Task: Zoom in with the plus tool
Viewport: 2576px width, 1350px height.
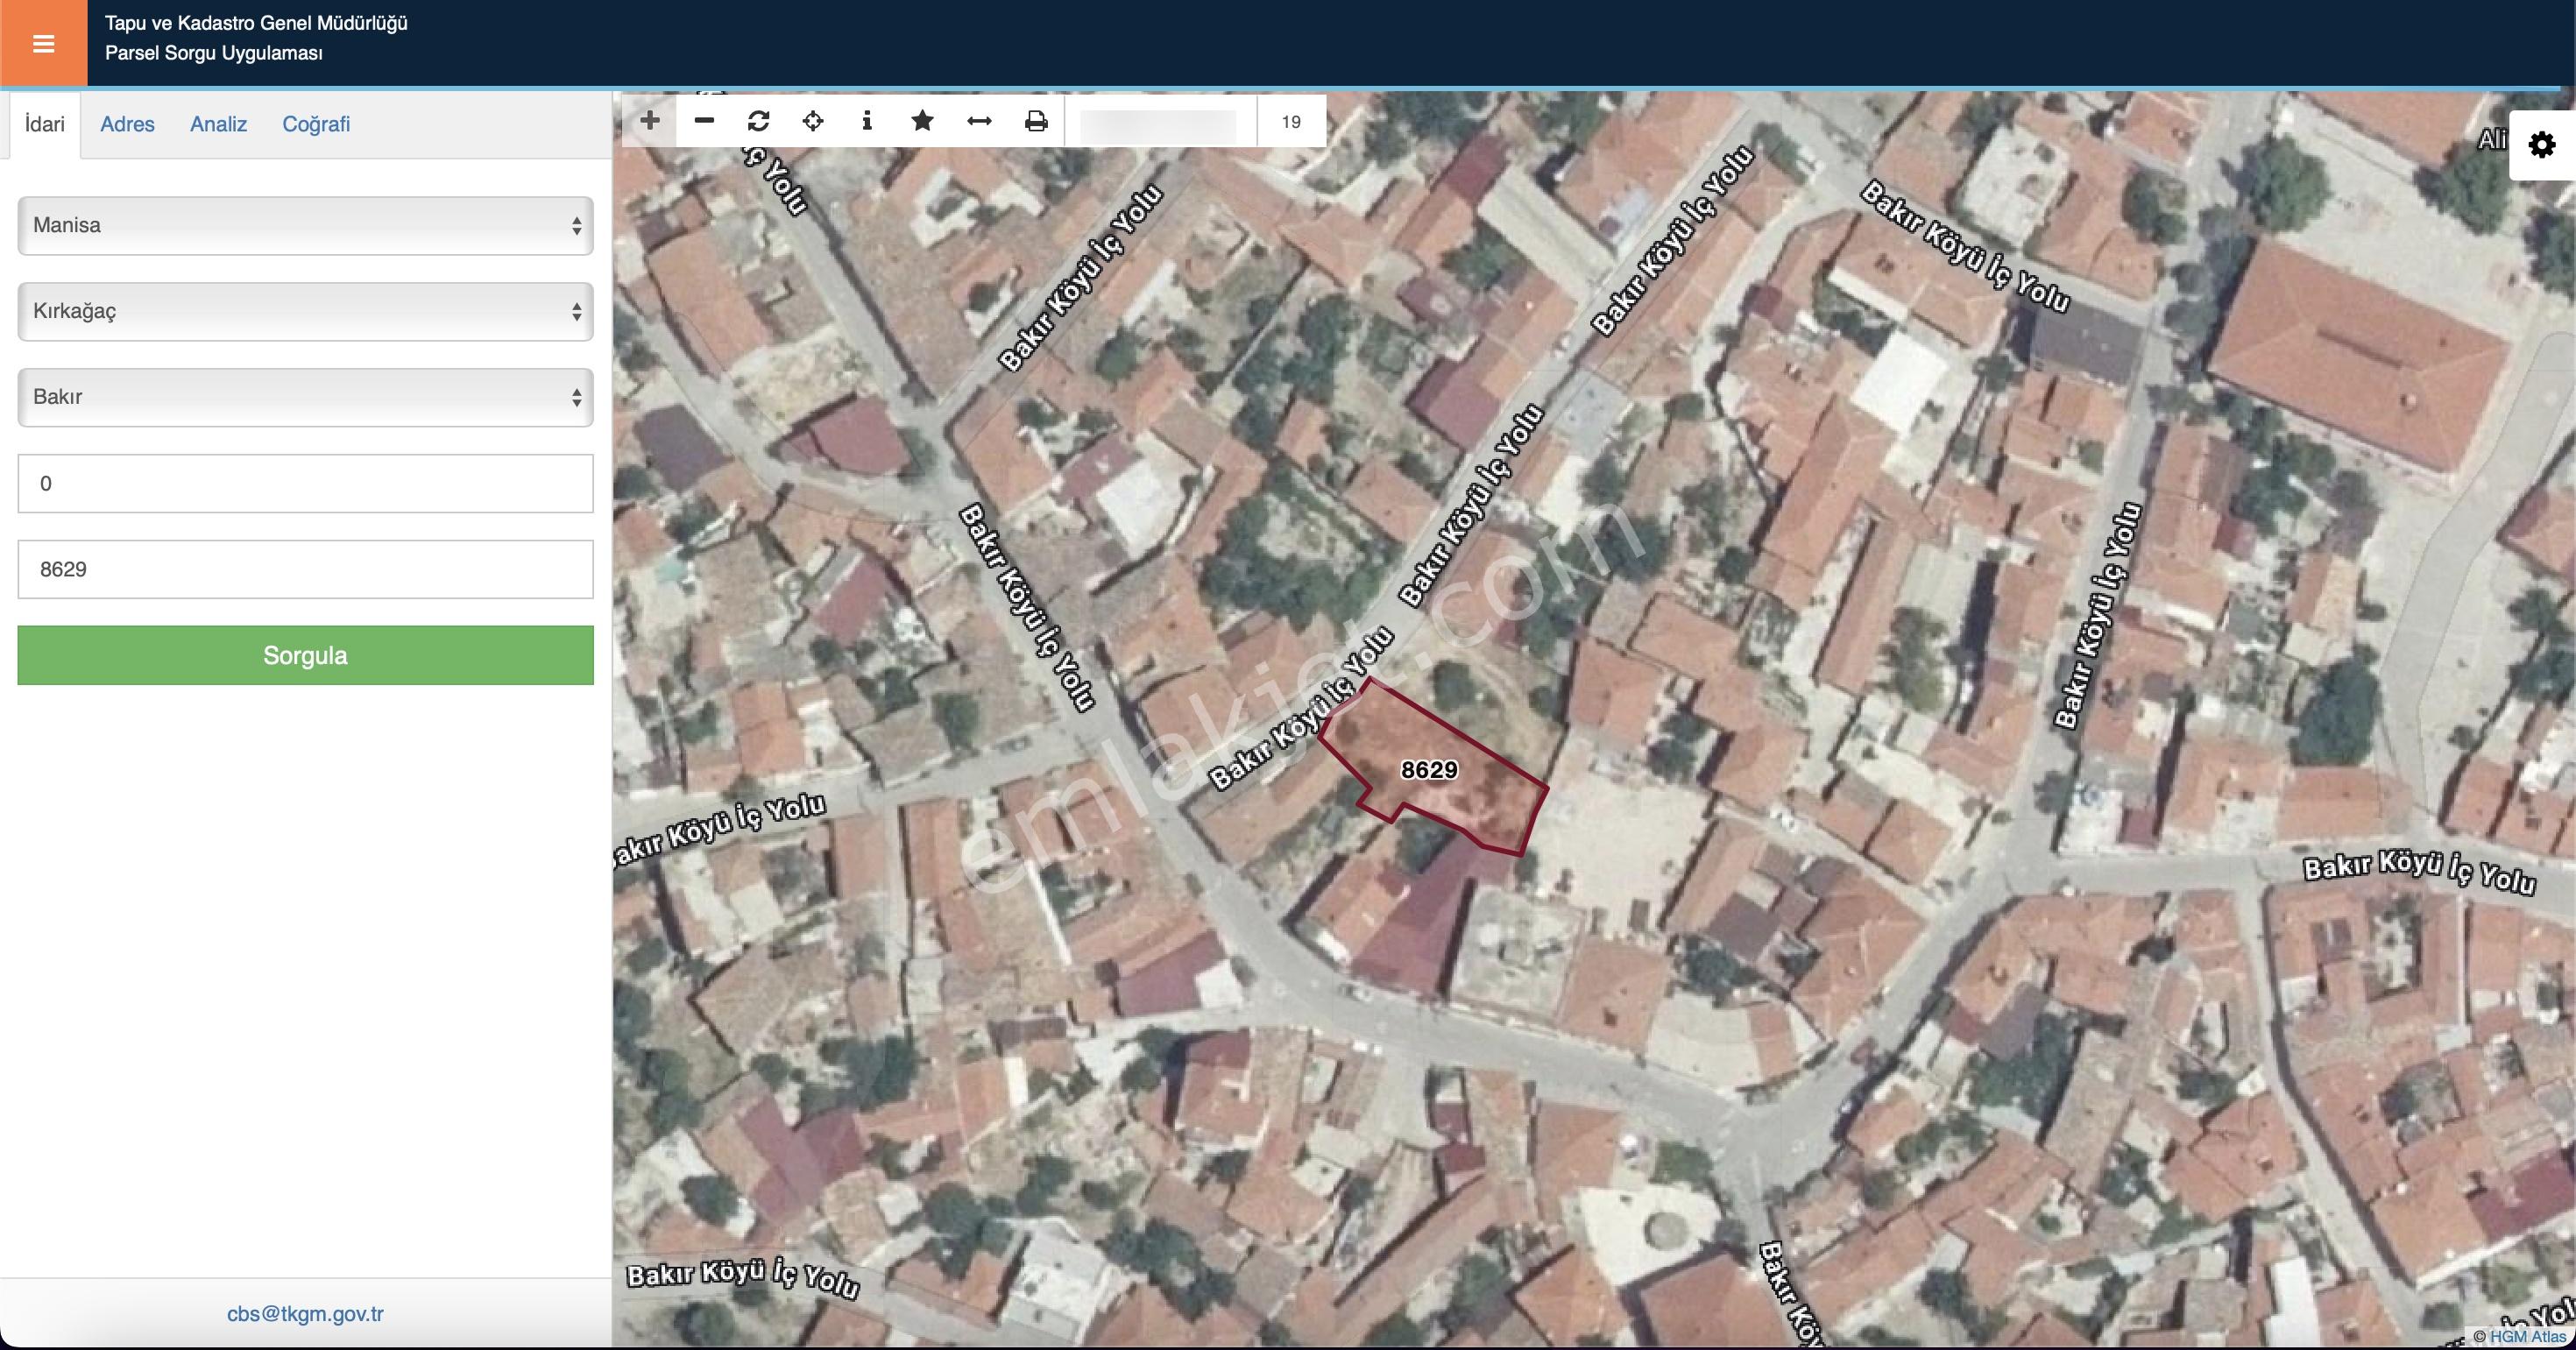Action: 650,121
